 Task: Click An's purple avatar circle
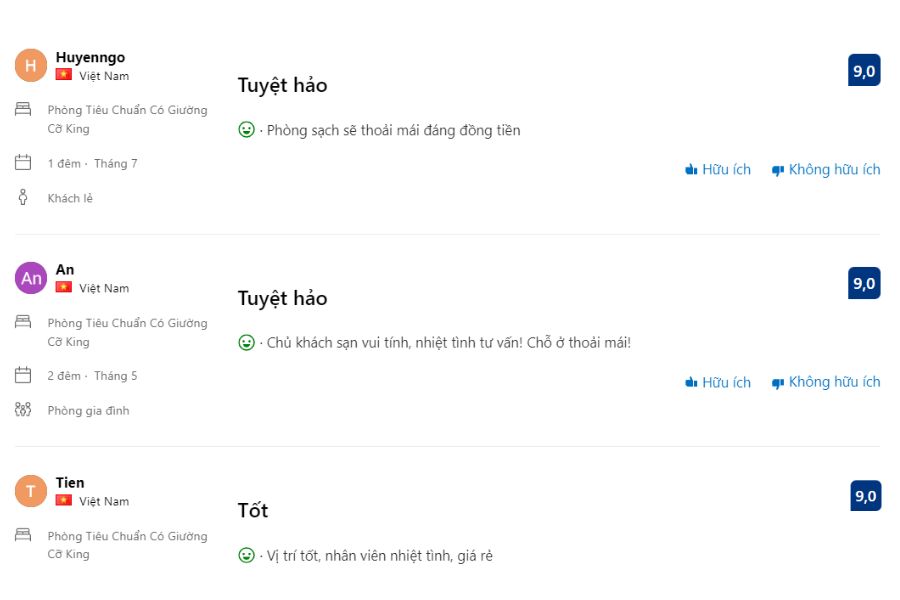pyautogui.click(x=31, y=278)
